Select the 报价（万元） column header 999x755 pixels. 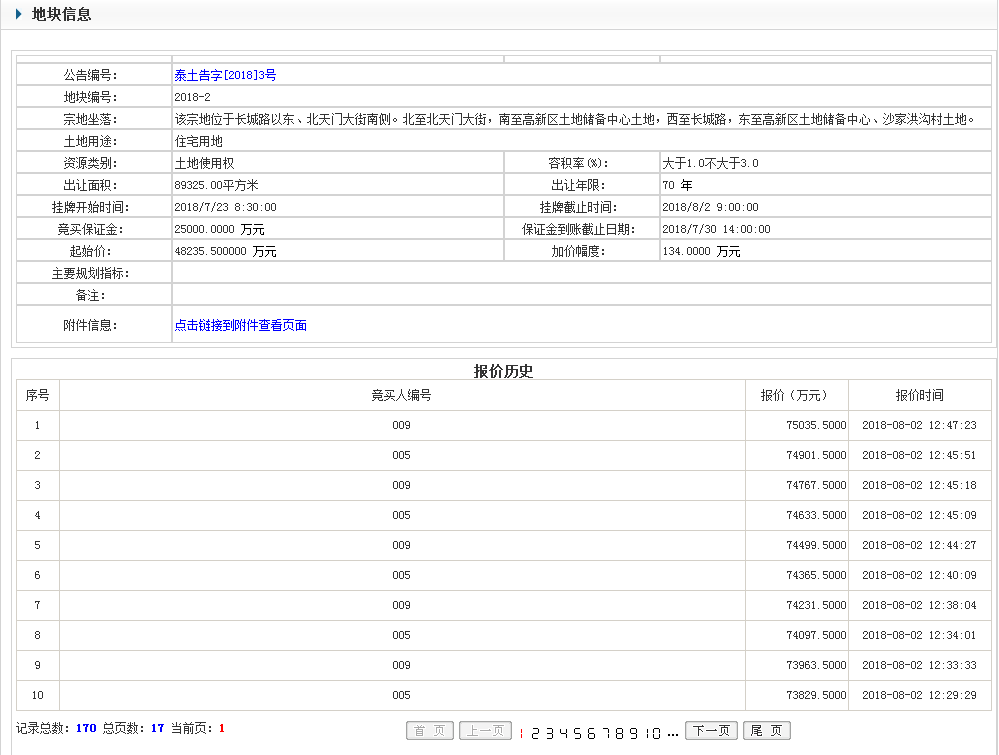click(796, 395)
